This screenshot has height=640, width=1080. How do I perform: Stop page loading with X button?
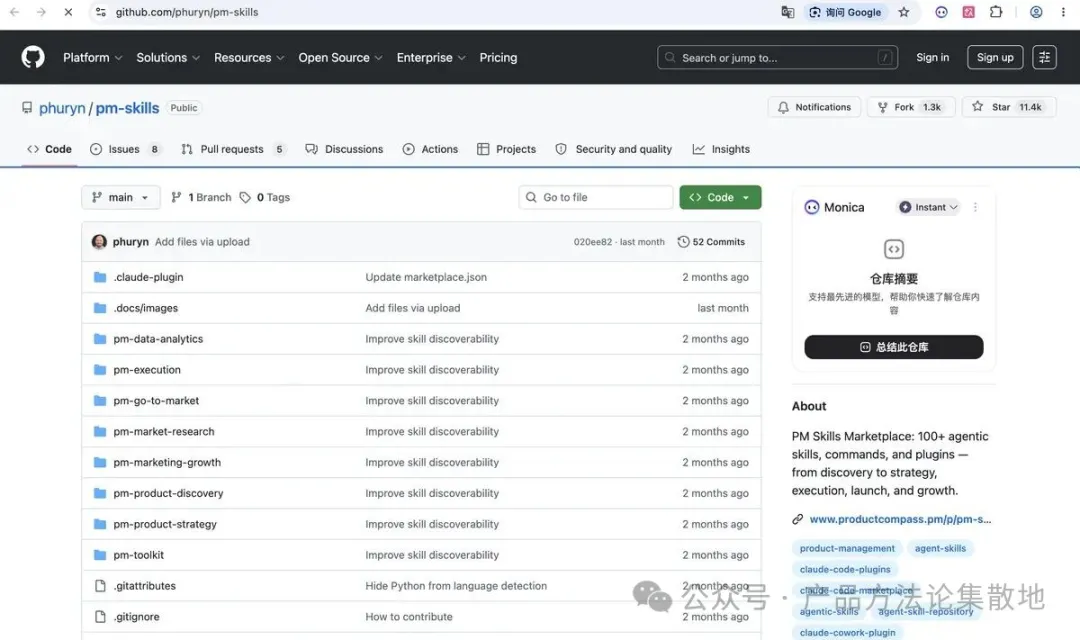pyautogui.click(x=68, y=12)
